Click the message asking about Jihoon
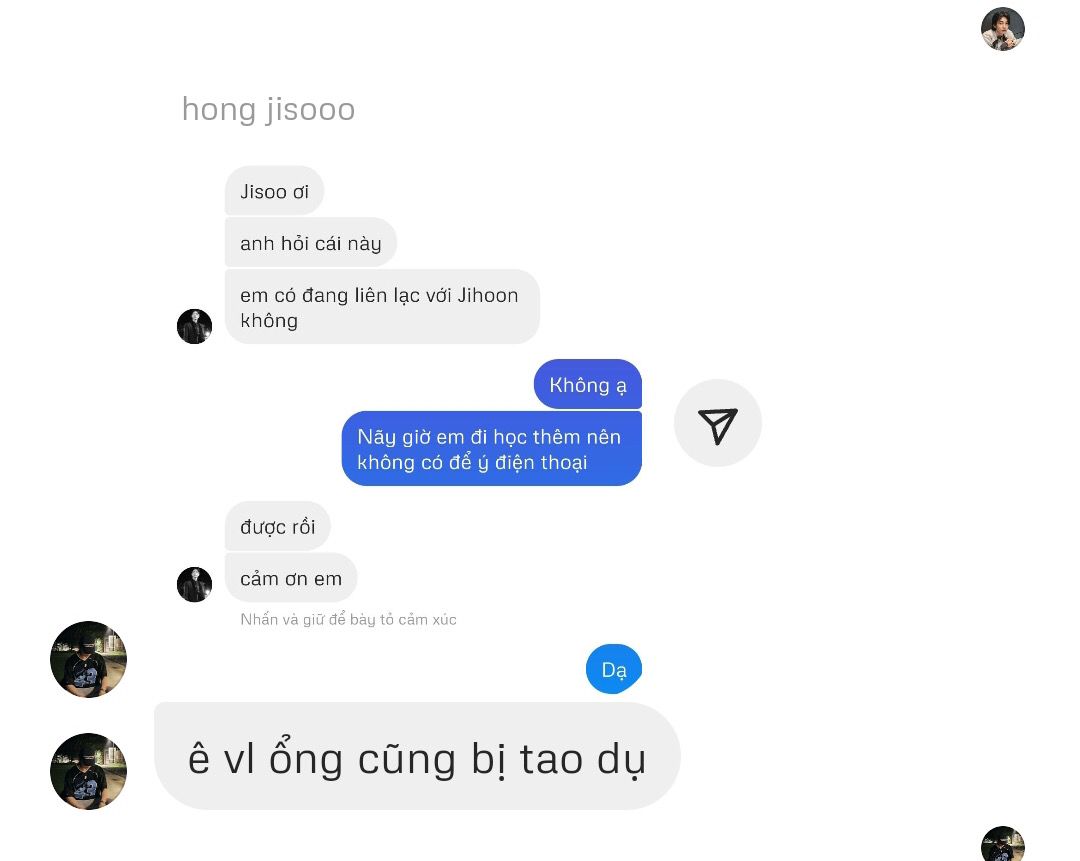1080x861 pixels. coord(382,307)
